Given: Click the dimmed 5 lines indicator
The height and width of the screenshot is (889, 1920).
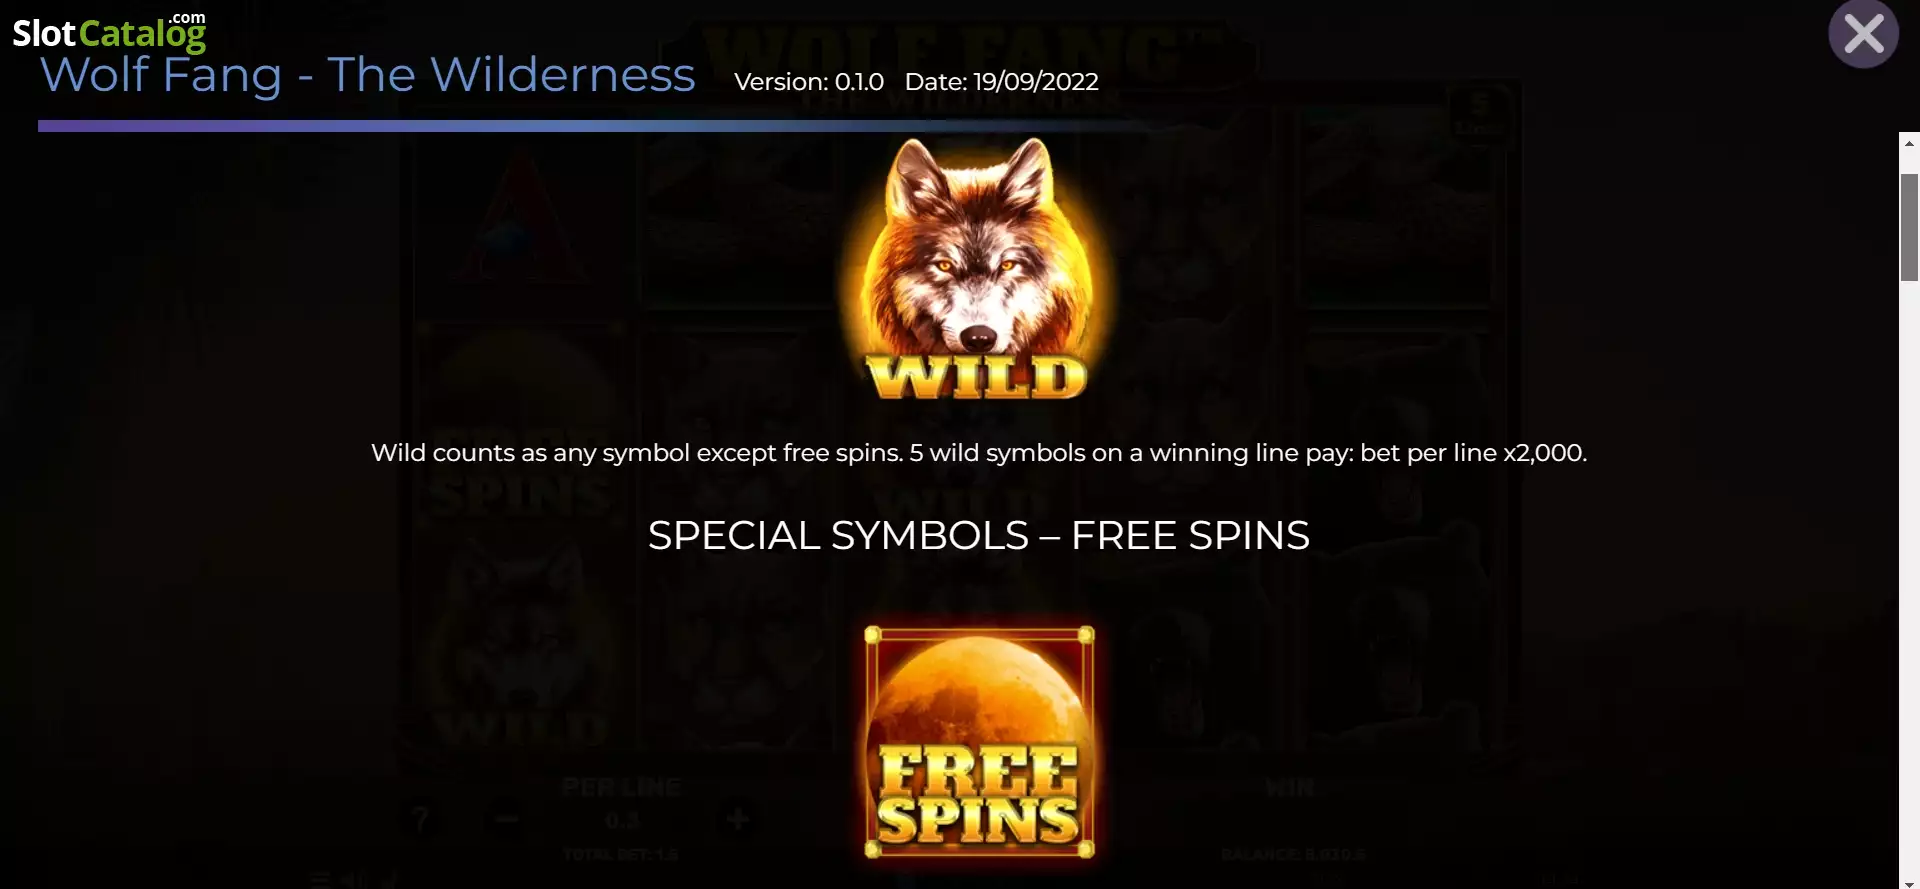Looking at the screenshot, I should click(x=1480, y=113).
